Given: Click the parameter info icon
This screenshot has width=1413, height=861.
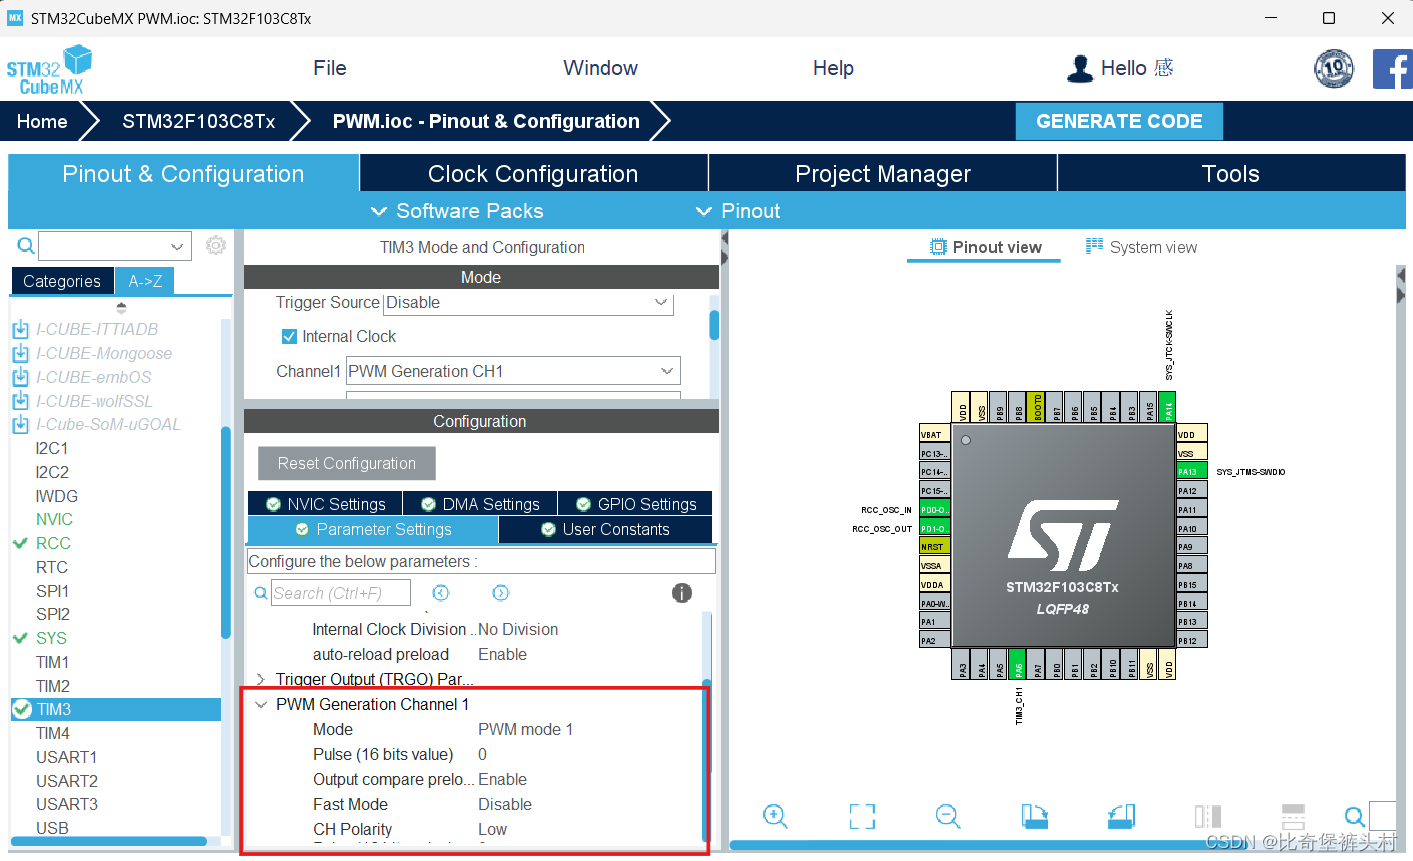Looking at the screenshot, I should click(682, 593).
